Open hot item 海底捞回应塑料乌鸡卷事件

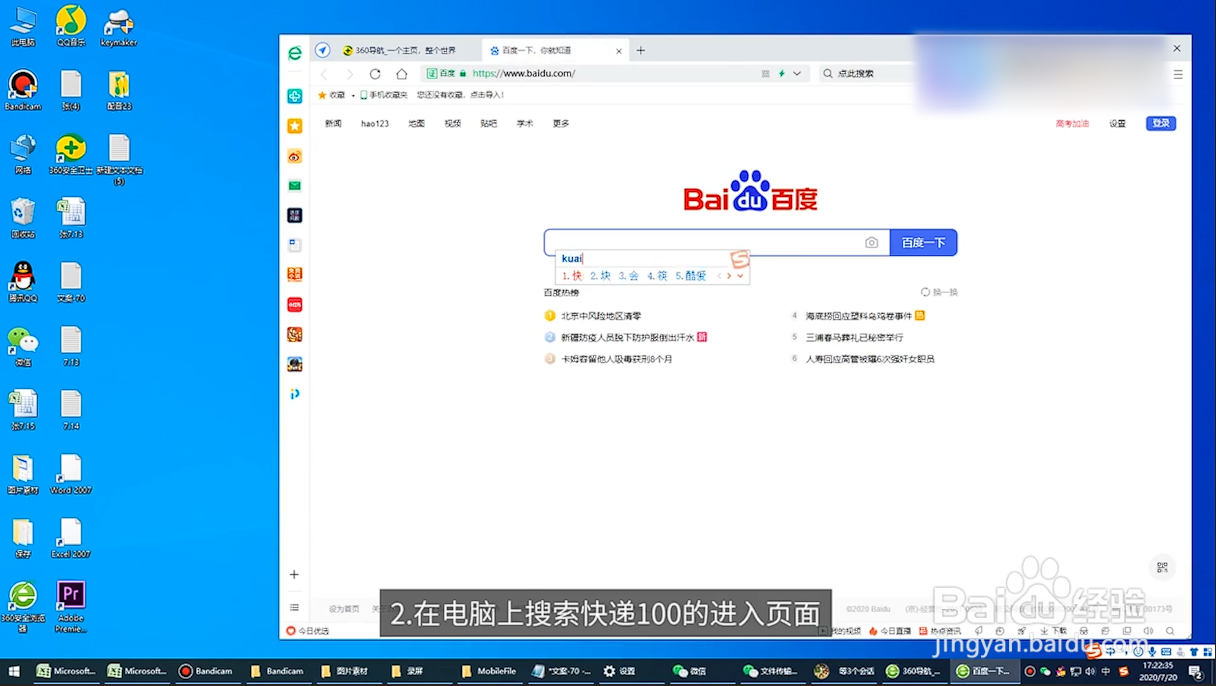tap(859, 316)
